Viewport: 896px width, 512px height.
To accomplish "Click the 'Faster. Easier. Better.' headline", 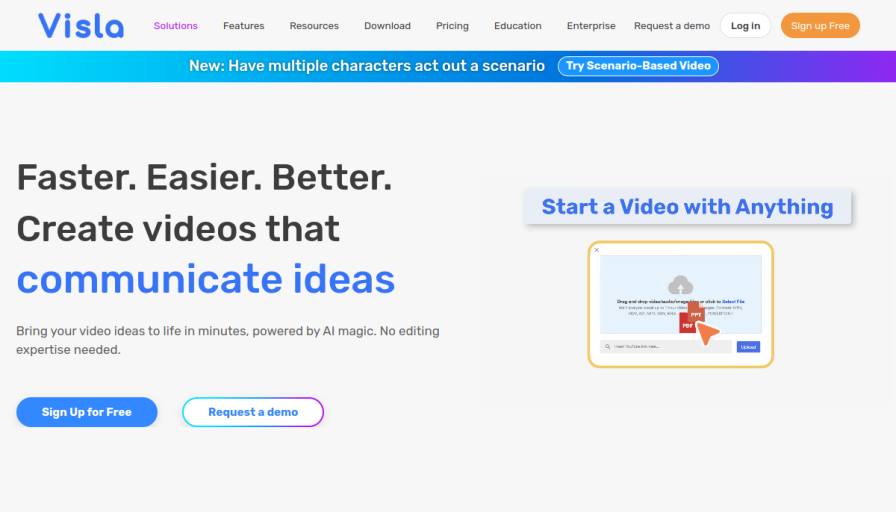I will click(205, 178).
